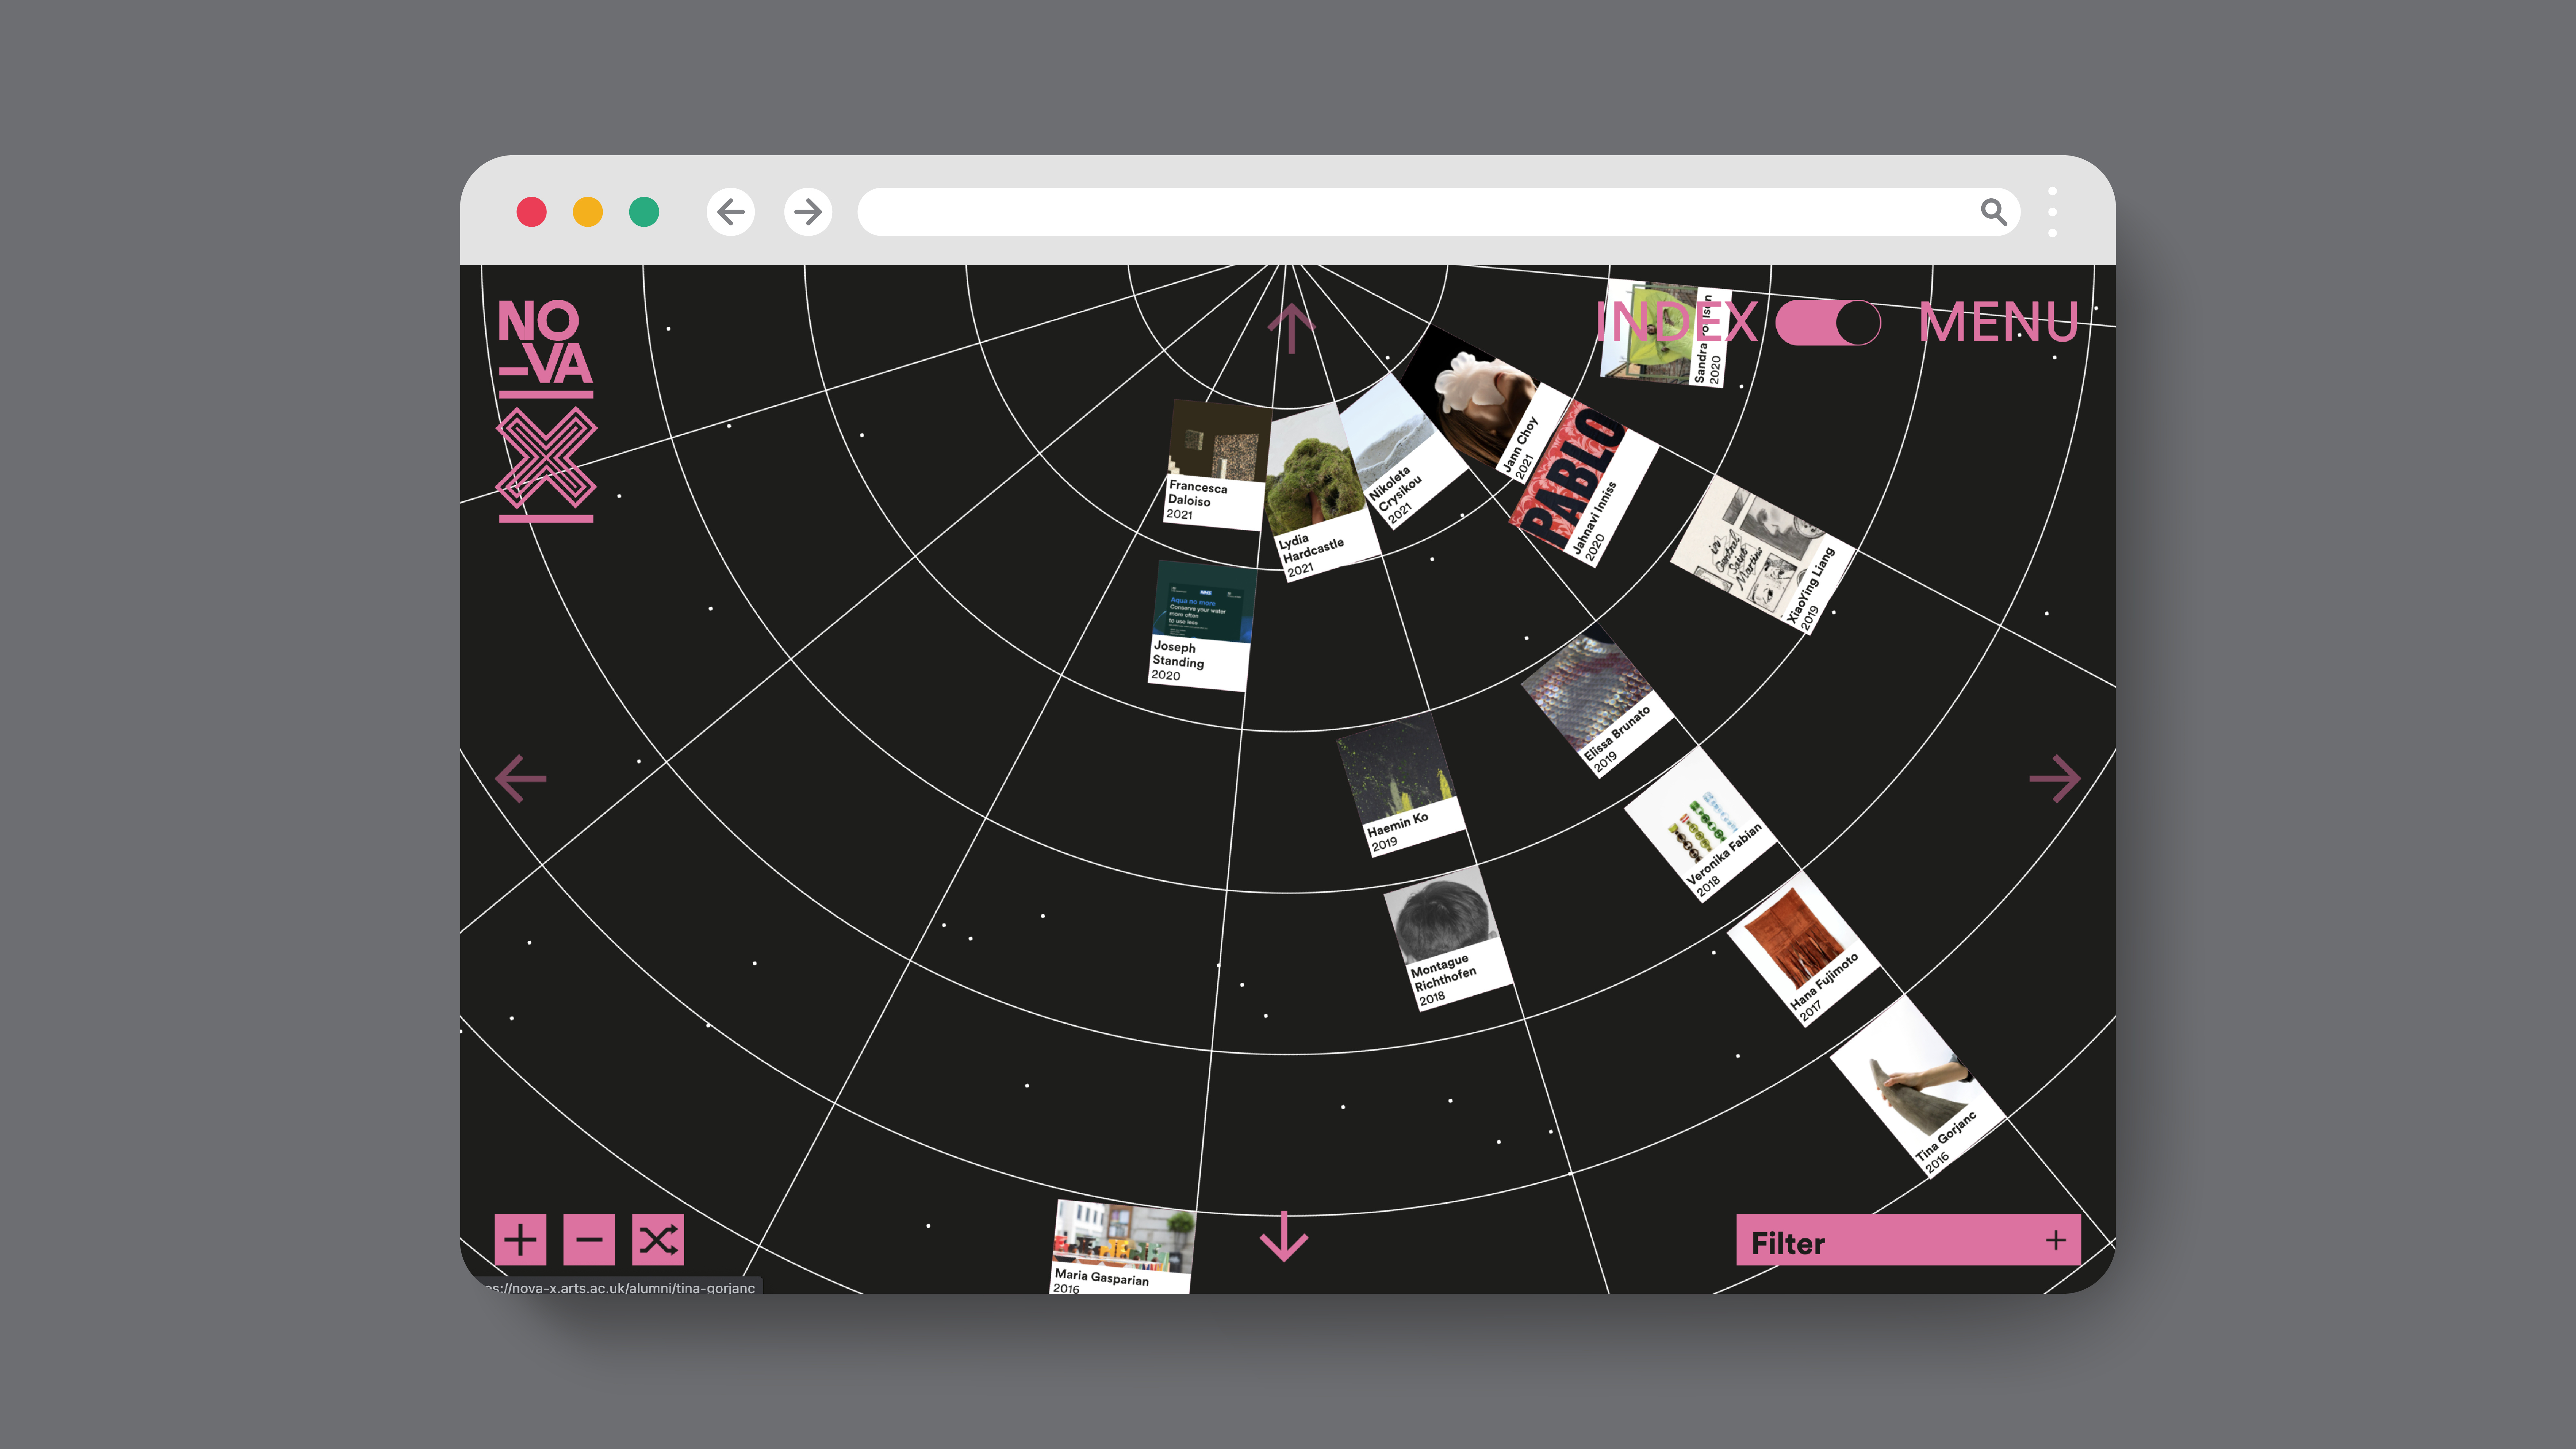
Task: Click the shuffle icon button
Action: coord(658,1240)
